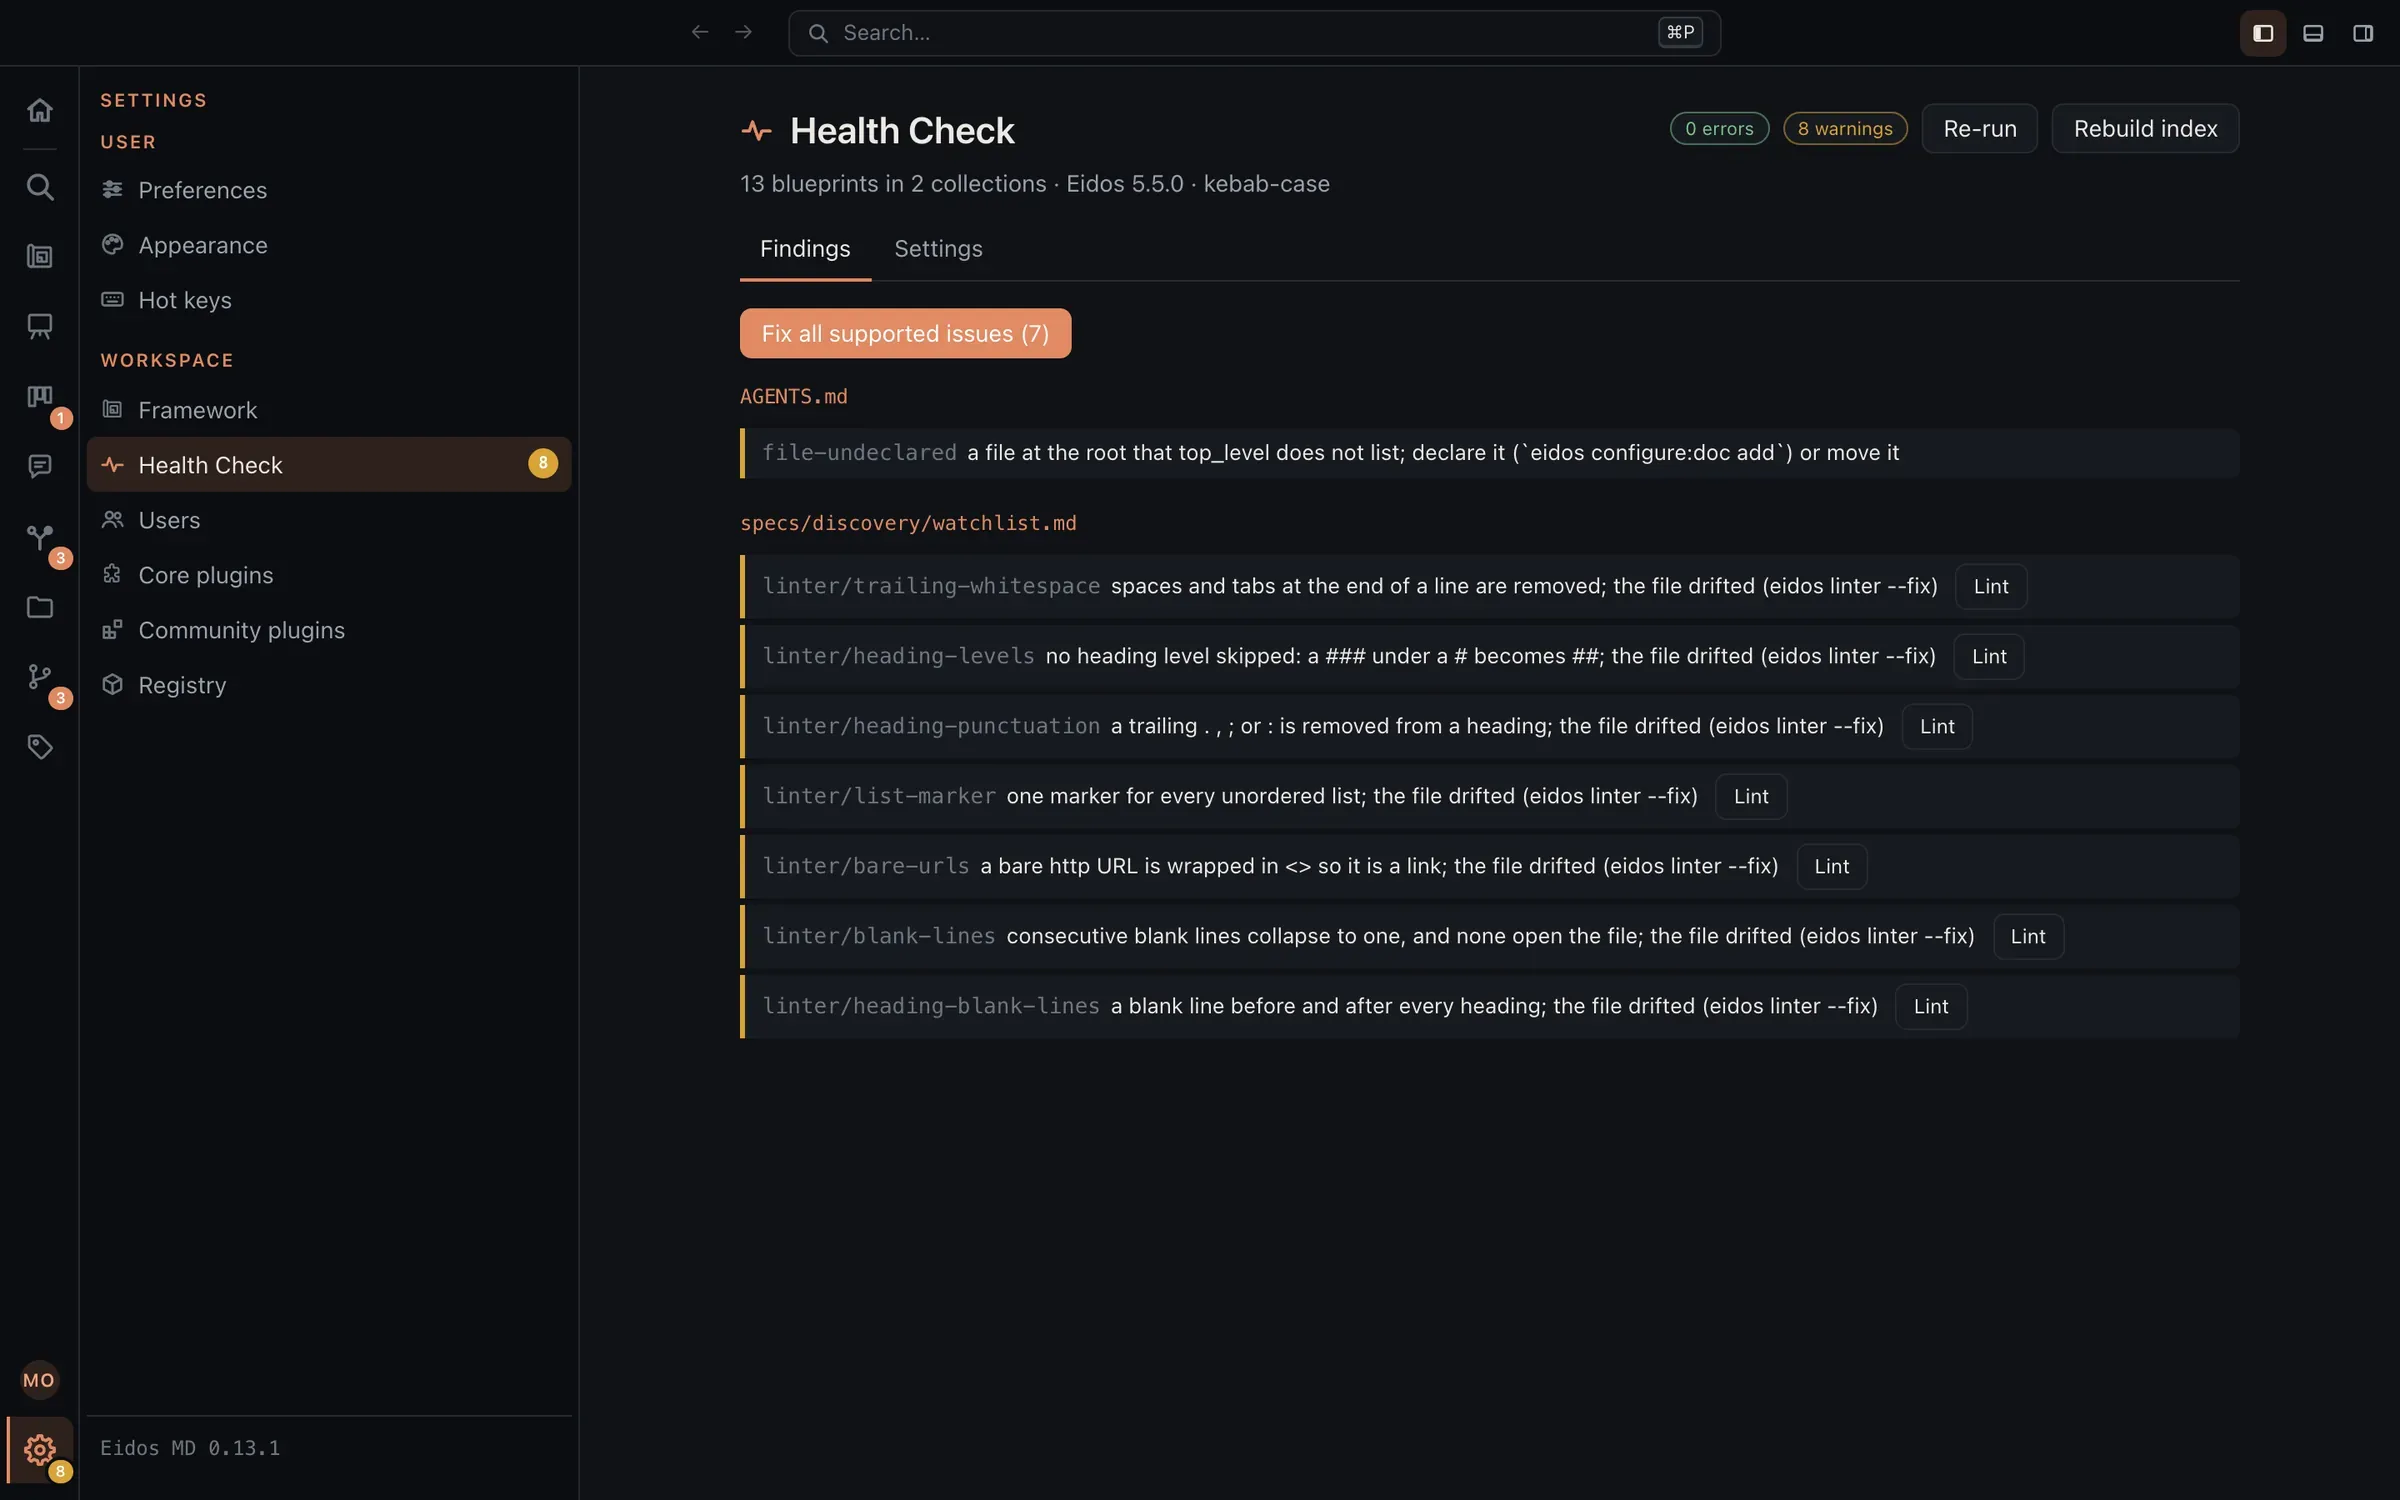This screenshot has height=1500, width=2400.
Task: Switch to the Settings tab
Action: (938, 249)
